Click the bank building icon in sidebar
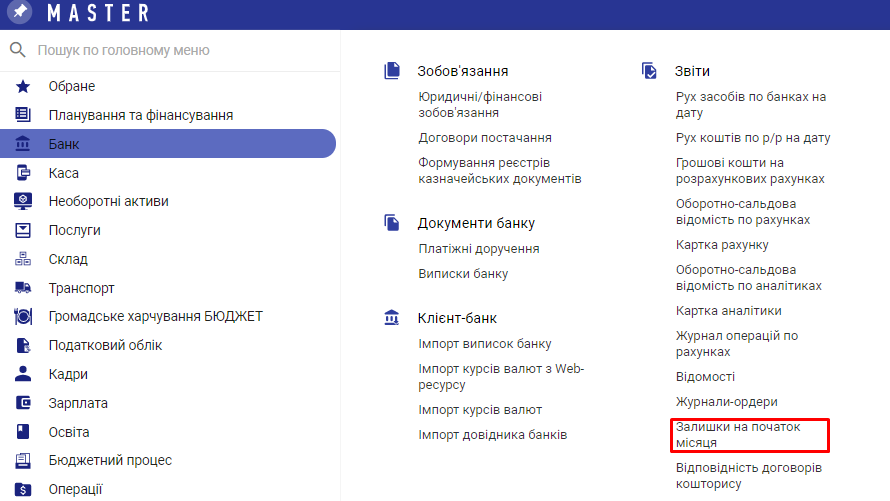The width and height of the screenshot is (890, 501). point(23,144)
